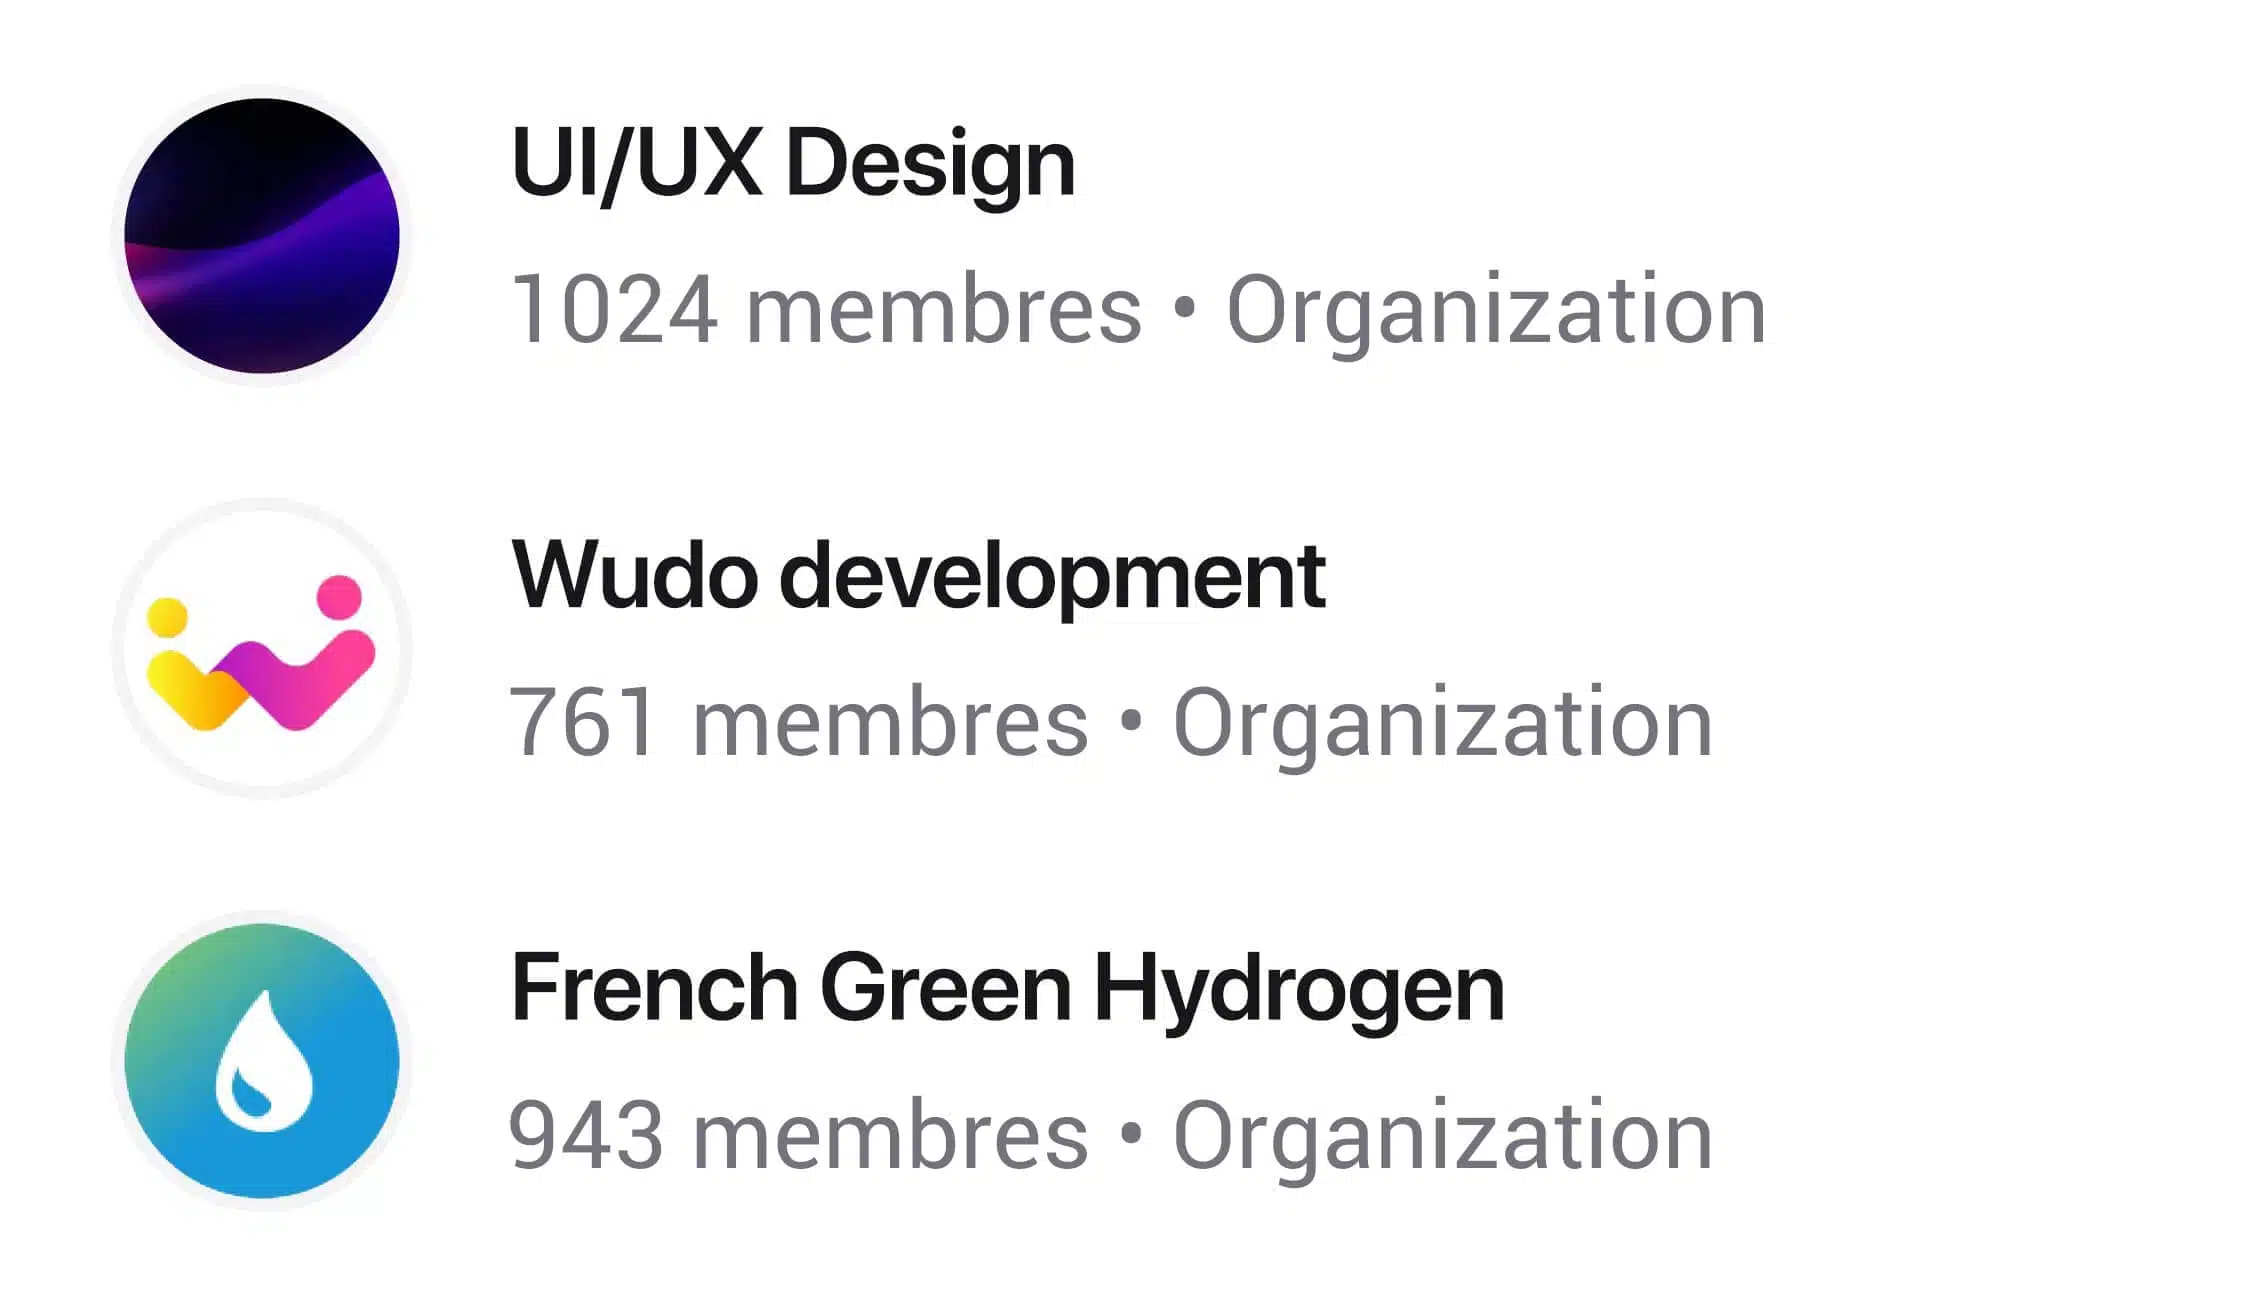Image resolution: width=2248 pixels, height=1303 pixels.
Task: Open the French Green Hydrogen droplet avatar
Action: click(x=262, y=1061)
